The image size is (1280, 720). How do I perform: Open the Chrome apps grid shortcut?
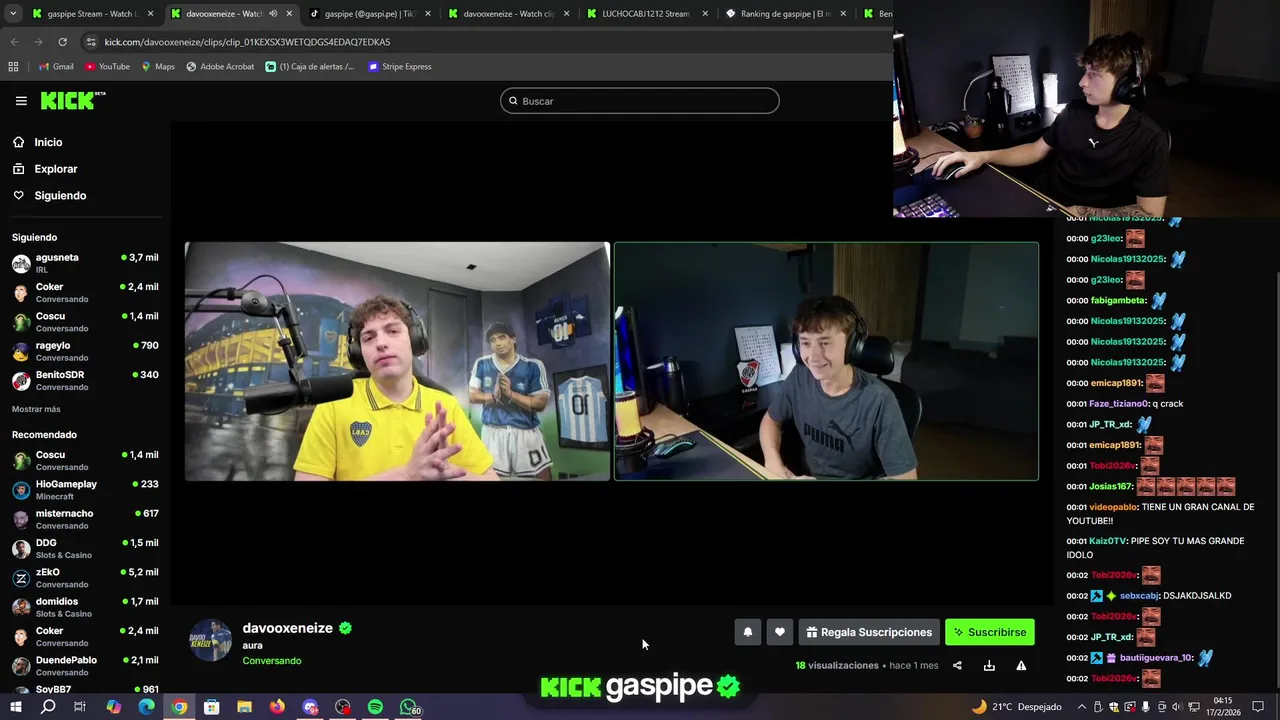(x=13, y=67)
